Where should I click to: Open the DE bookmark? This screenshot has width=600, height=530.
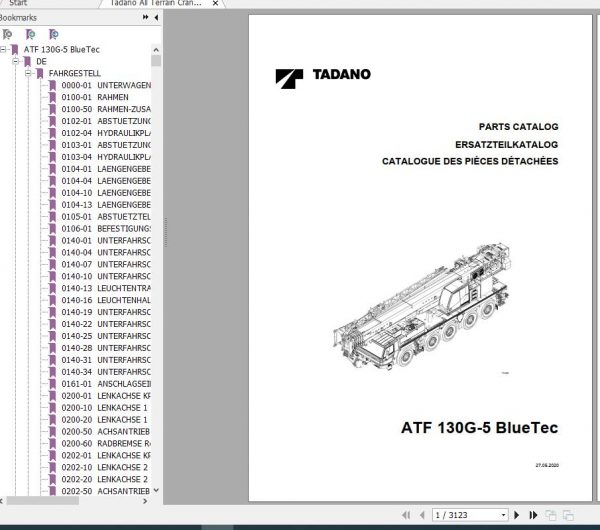[x=41, y=61]
